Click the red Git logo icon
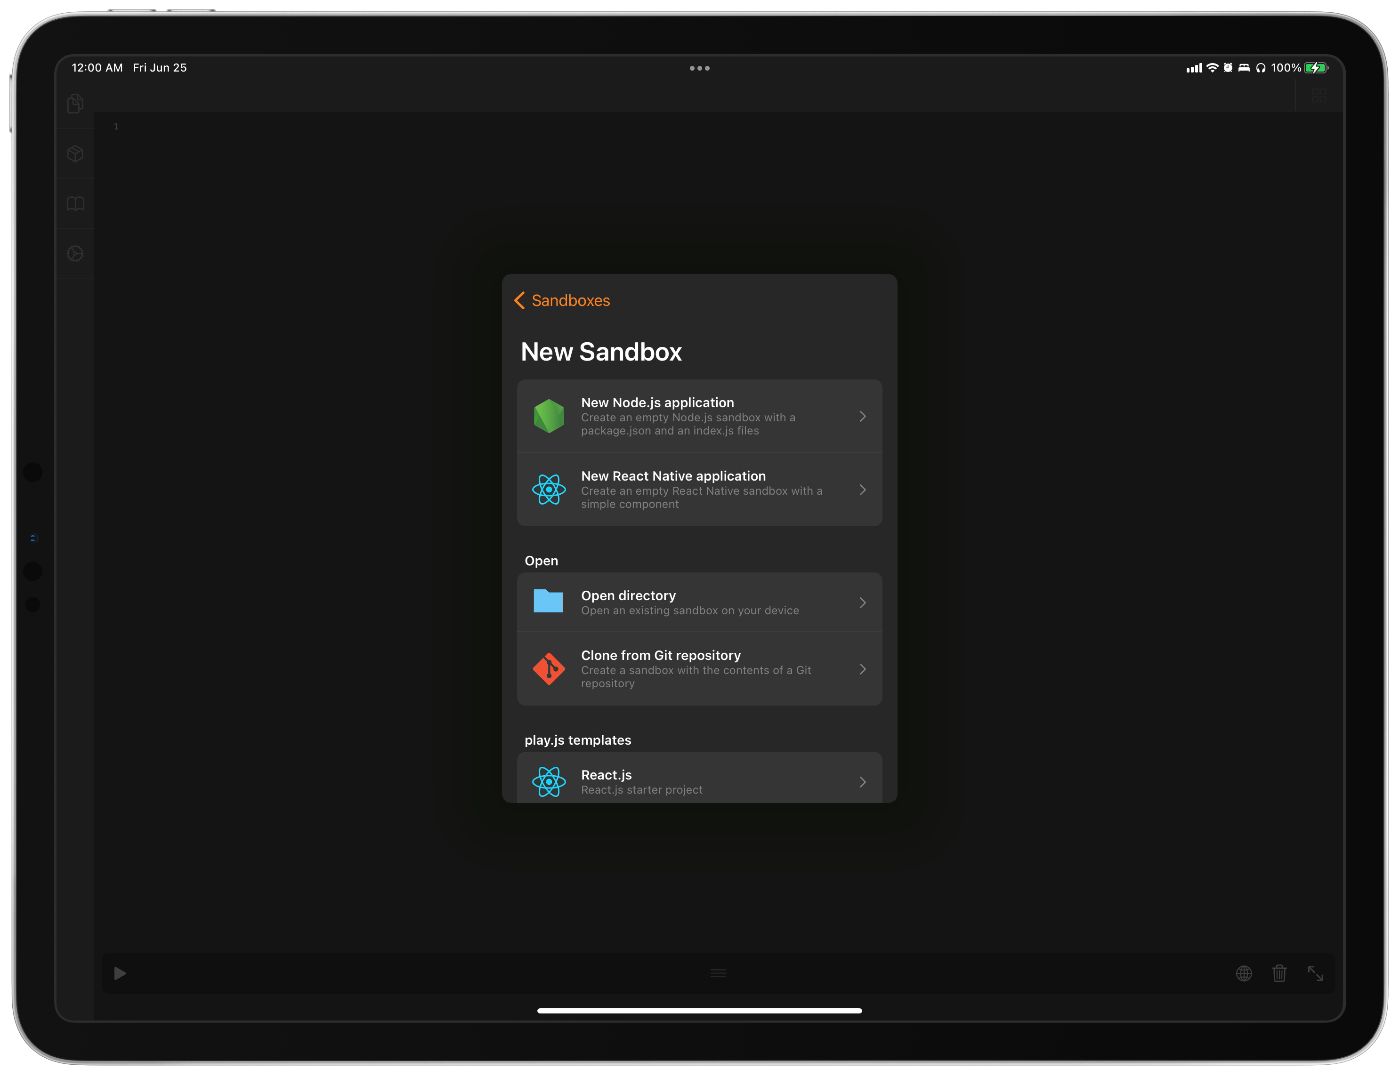 click(549, 669)
